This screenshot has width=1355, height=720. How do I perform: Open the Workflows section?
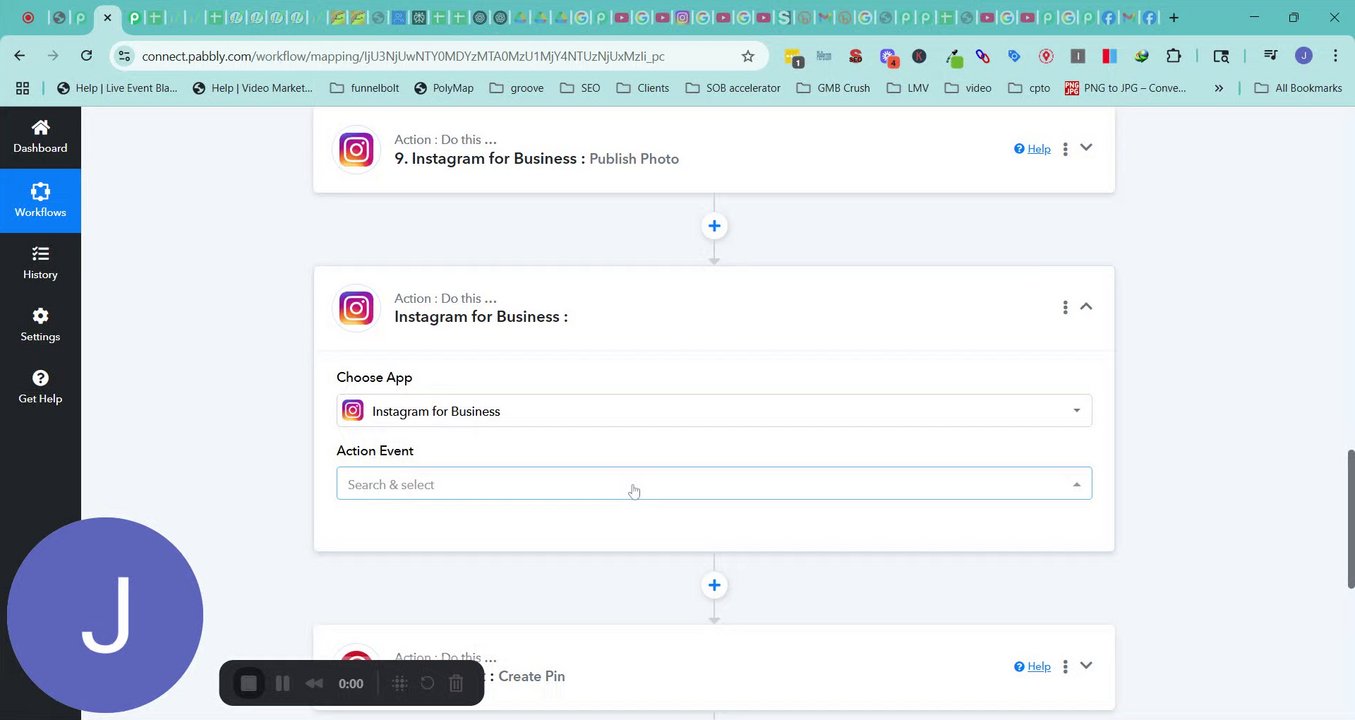(x=40, y=200)
